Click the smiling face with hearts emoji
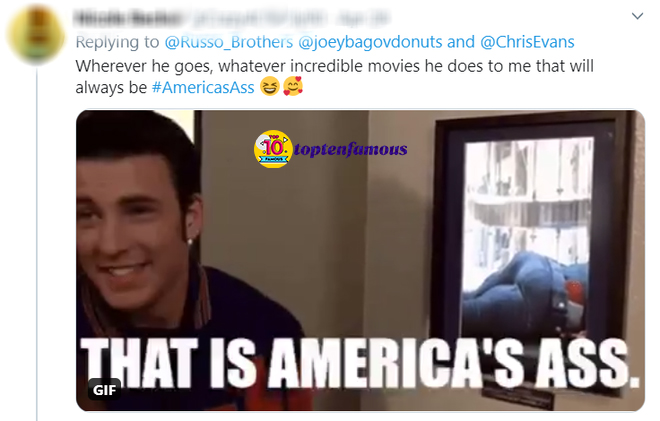The image size is (660, 421). [293, 86]
